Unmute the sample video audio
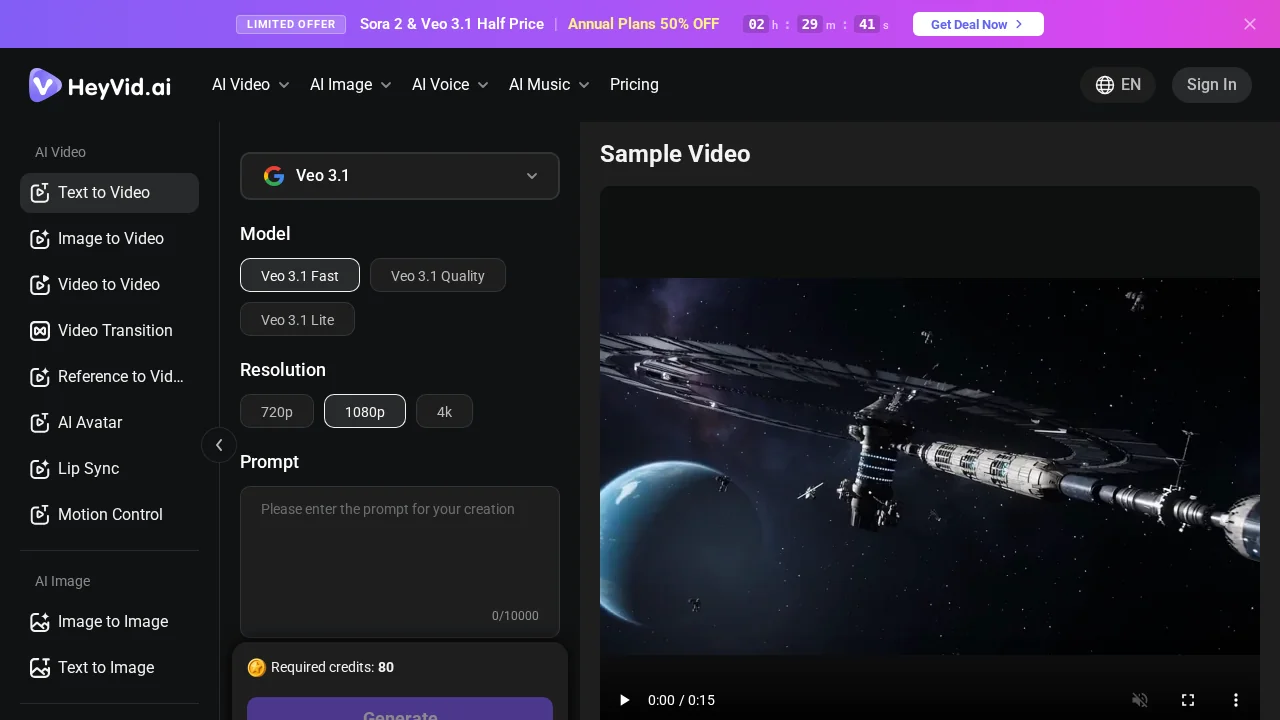The height and width of the screenshot is (720, 1280). pos(1140,700)
